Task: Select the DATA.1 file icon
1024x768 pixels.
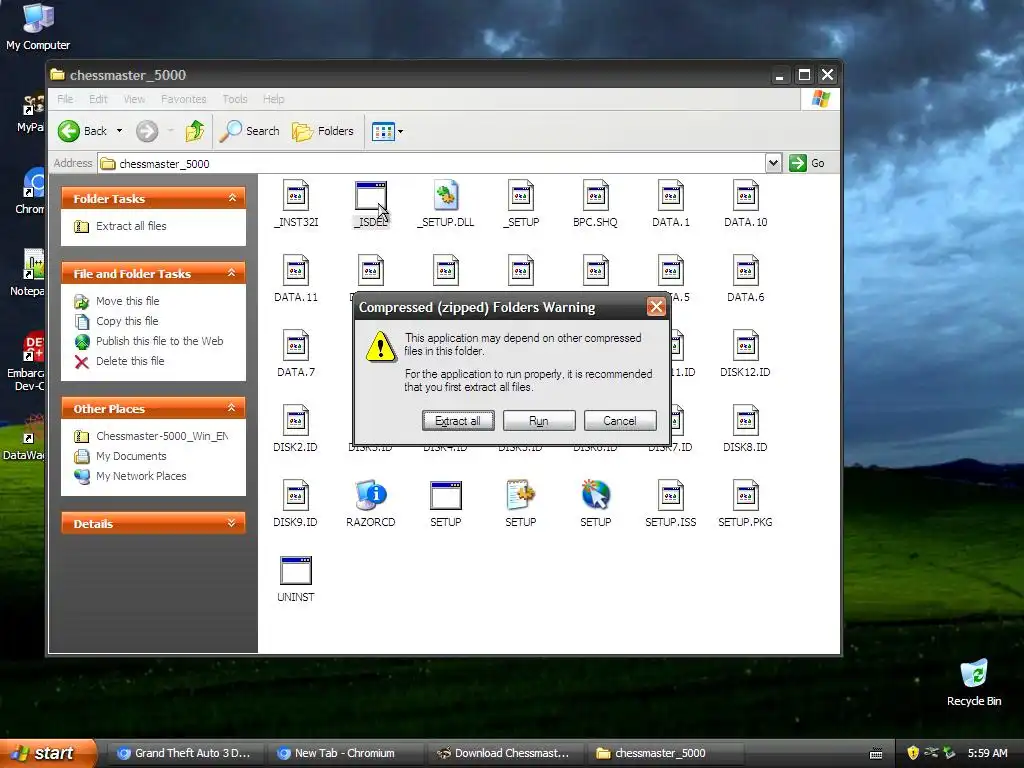Action: click(671, 195)
